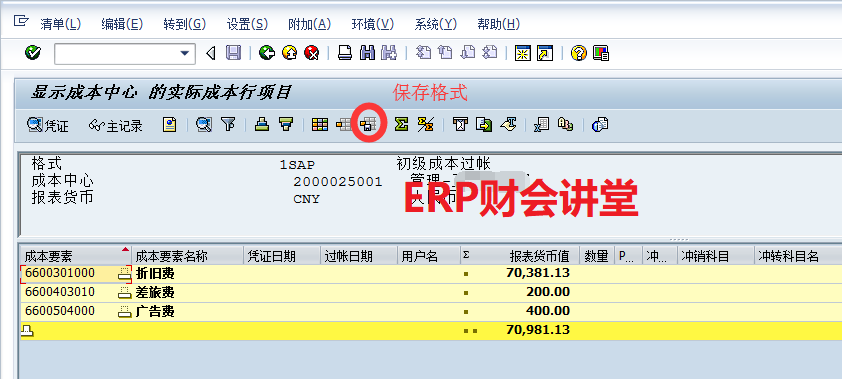Click the green Enter checkmark icon
Viewport: 842px width, 379px height.
click(33, 53)
